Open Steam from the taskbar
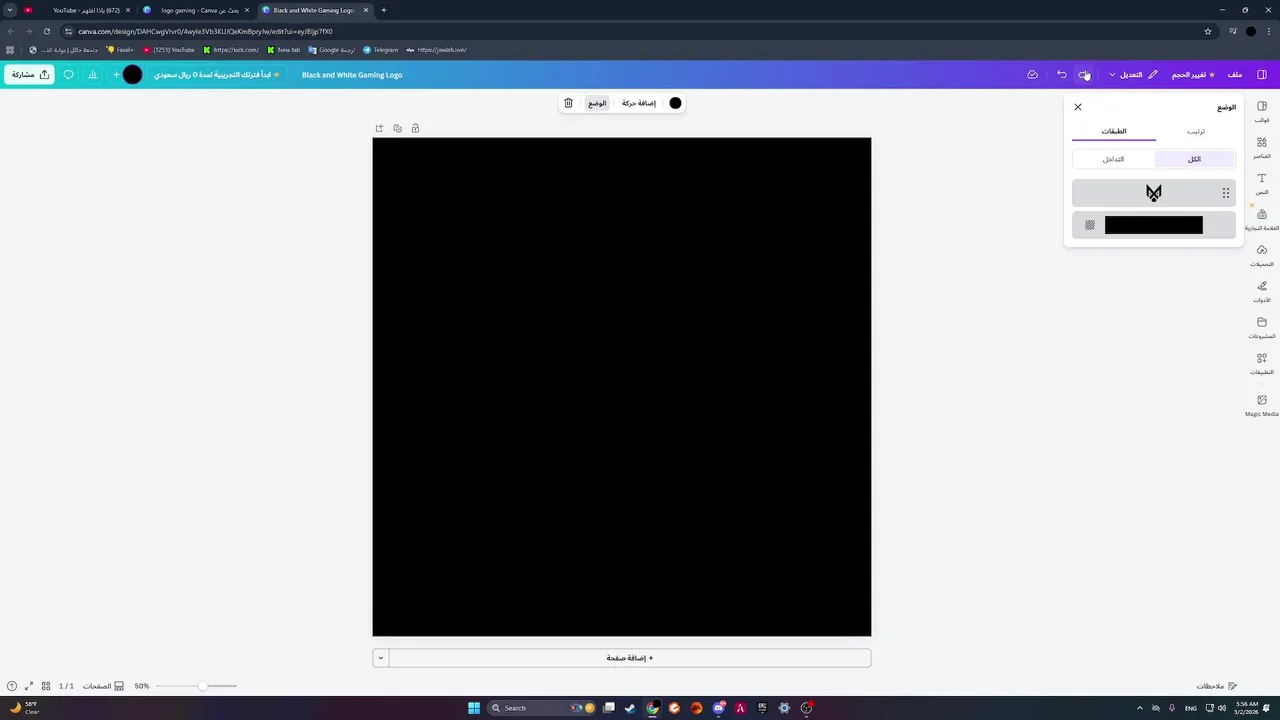 630,708
